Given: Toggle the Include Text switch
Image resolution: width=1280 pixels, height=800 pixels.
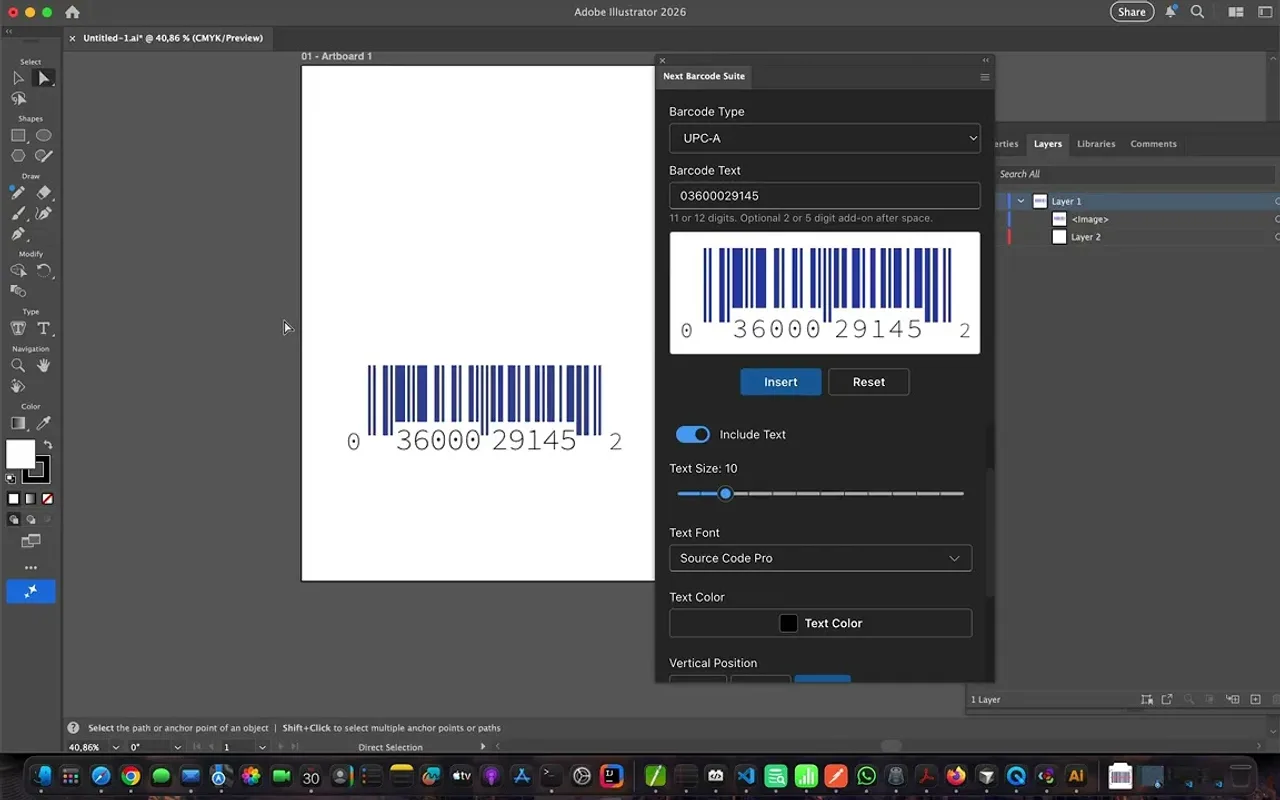Looking at the screenshot, I should (x=693, y=434).
